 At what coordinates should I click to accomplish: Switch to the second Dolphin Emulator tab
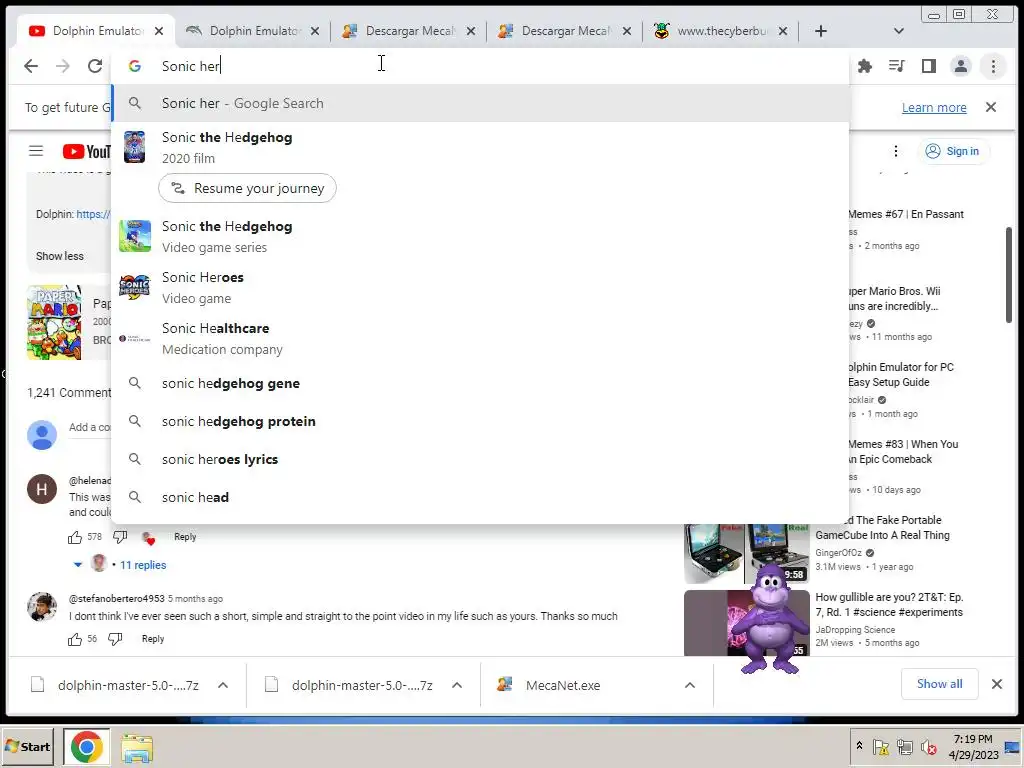[x=251, y=31]
